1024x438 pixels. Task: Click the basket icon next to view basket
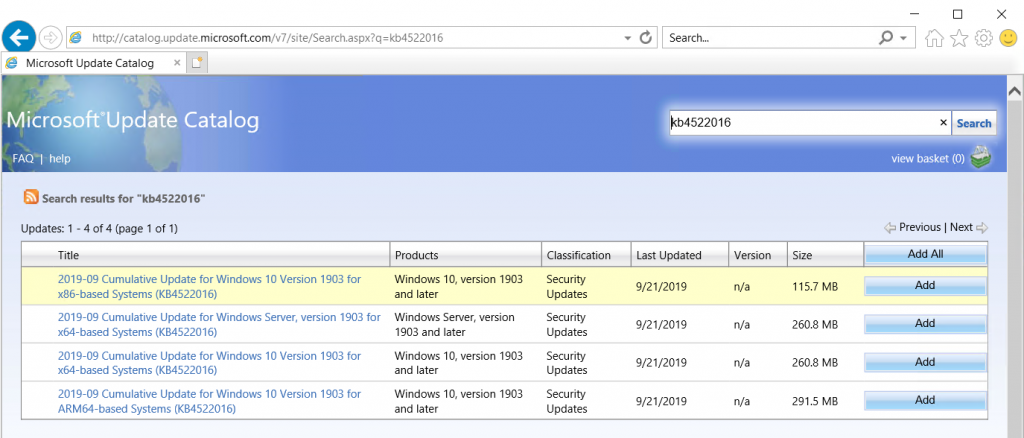(980, 157)
